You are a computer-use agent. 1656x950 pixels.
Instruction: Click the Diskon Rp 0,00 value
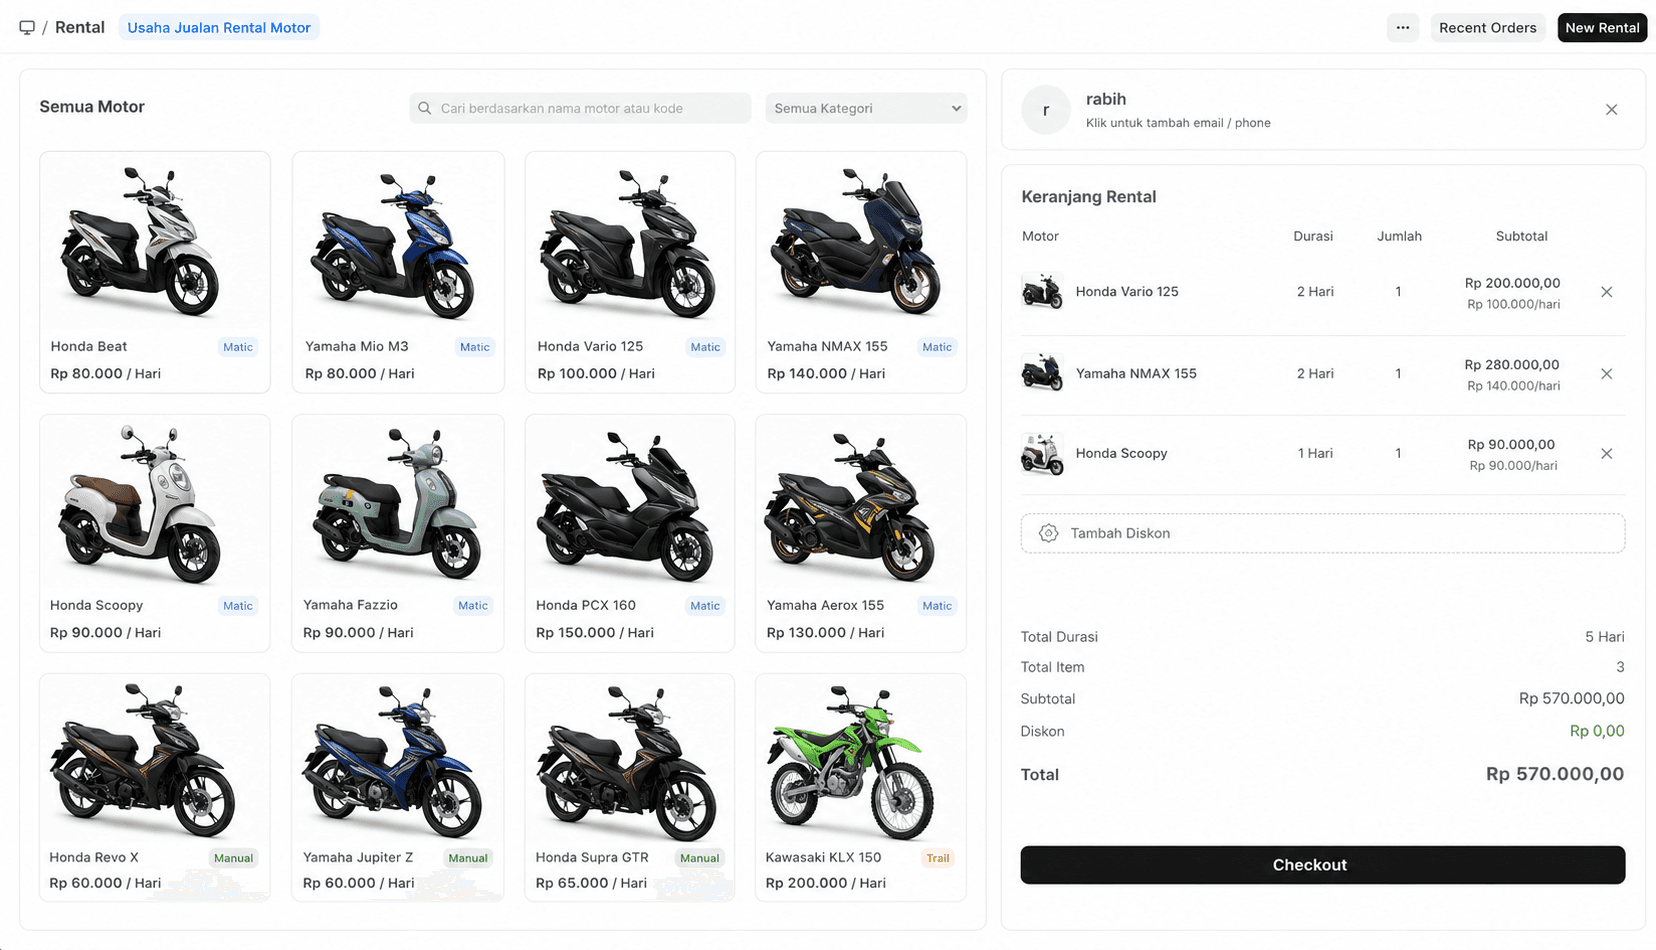(1597, 731)
